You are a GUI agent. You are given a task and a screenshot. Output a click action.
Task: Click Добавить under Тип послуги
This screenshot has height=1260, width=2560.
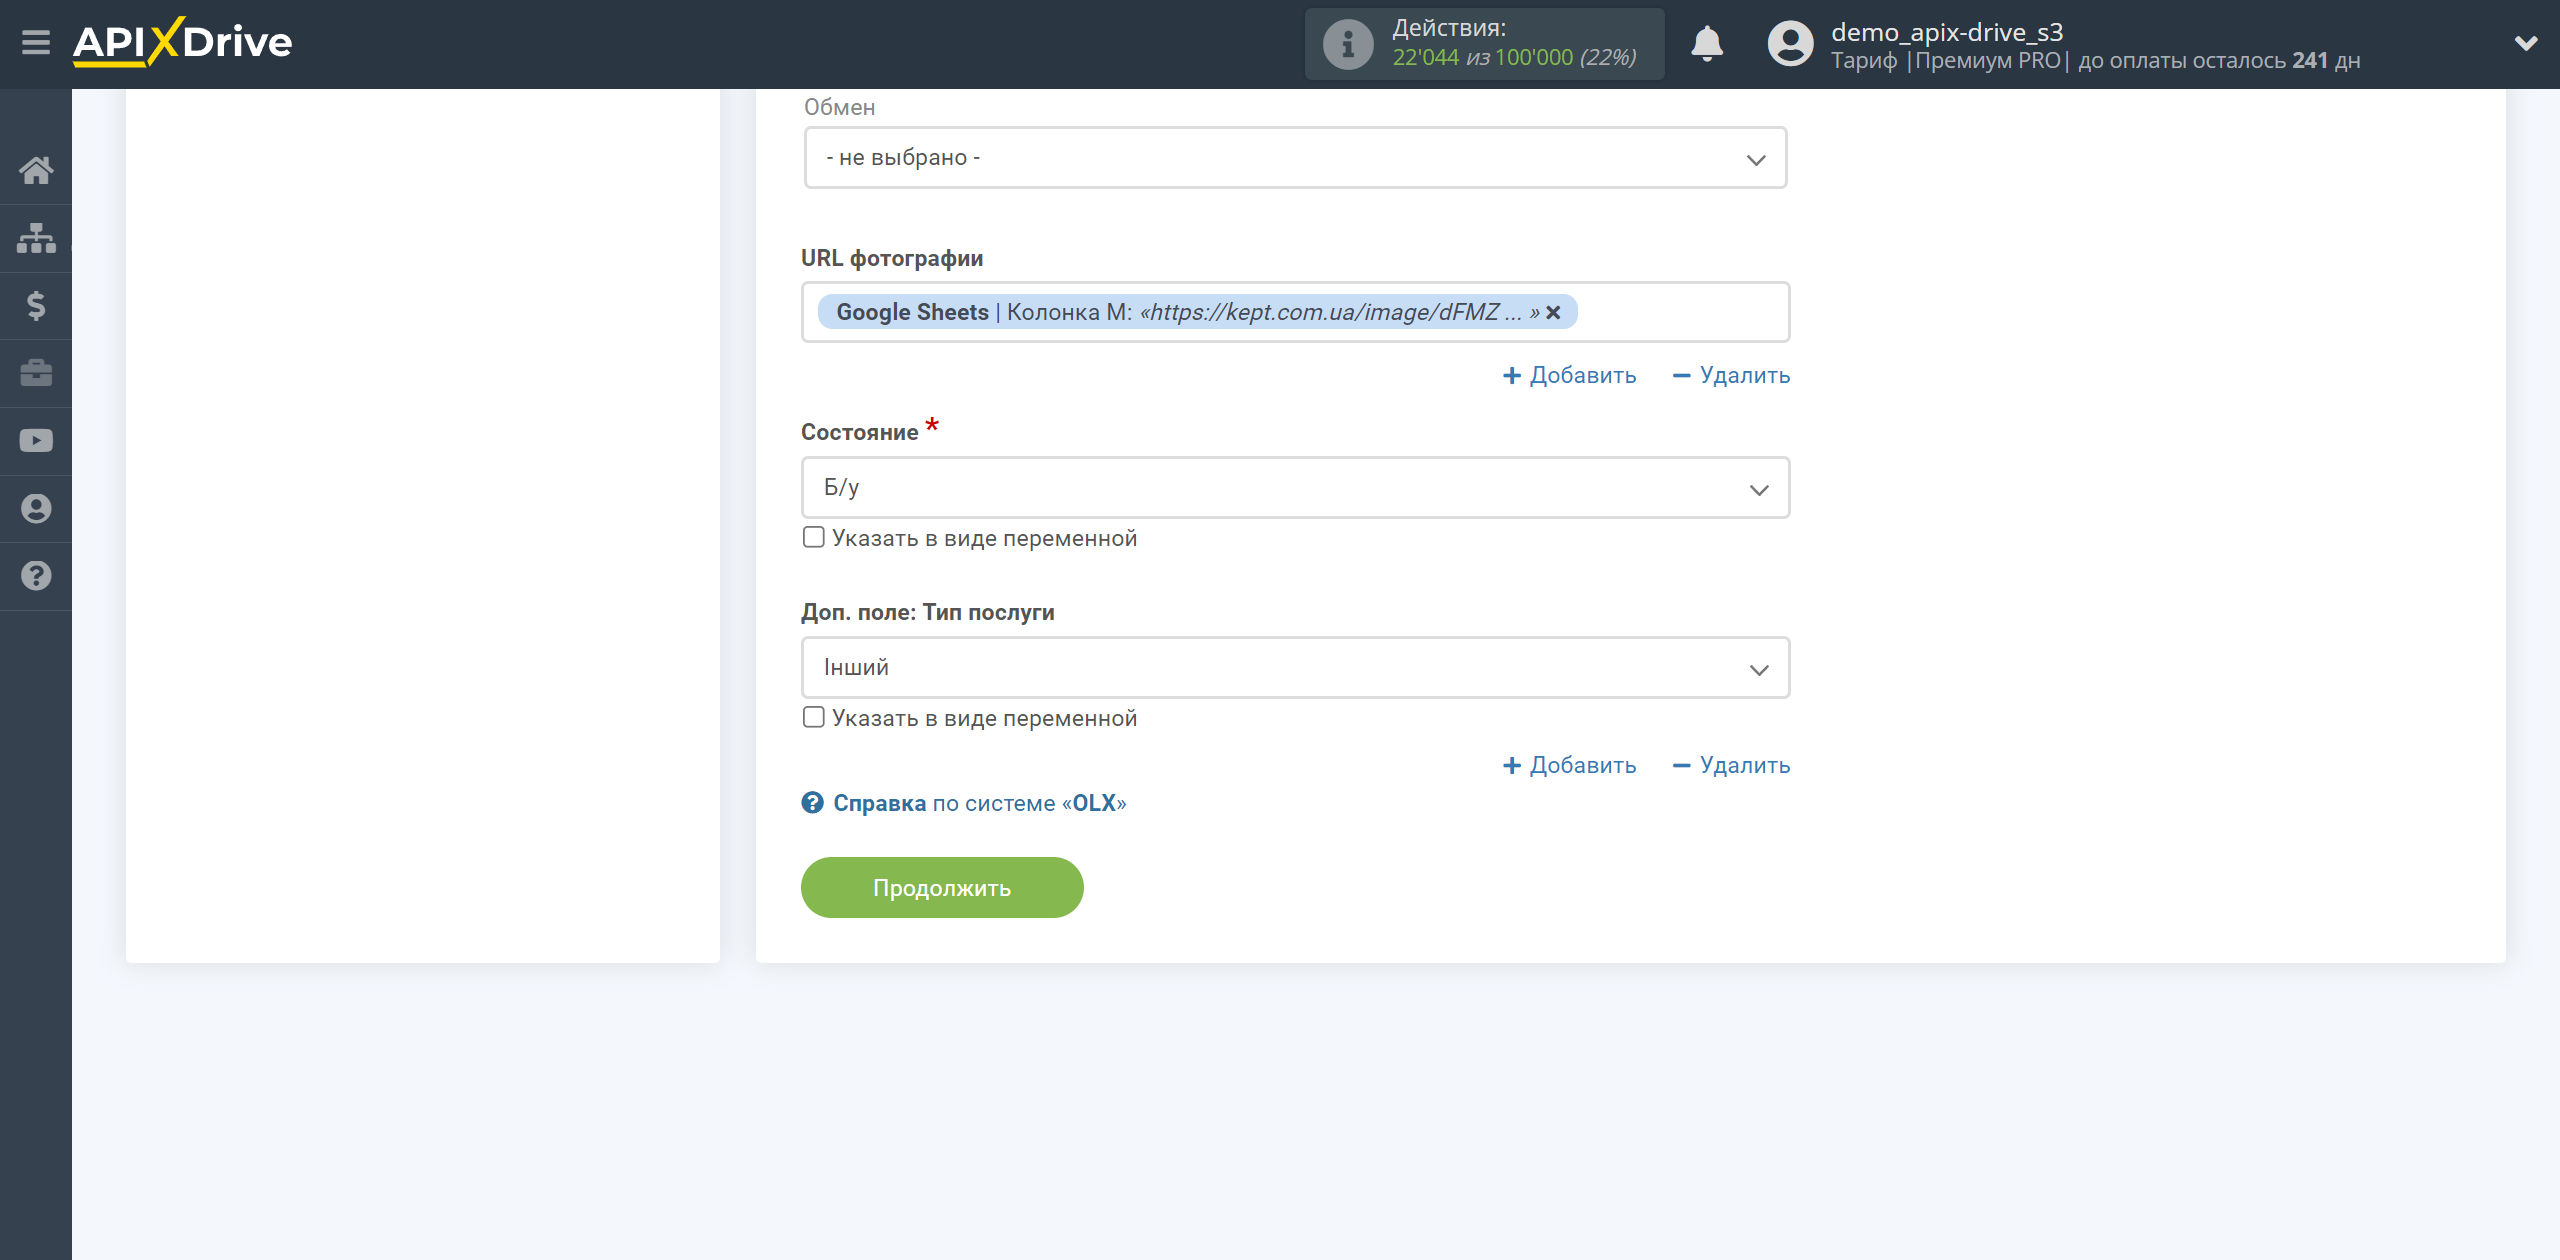click(x=1569, y=765)
